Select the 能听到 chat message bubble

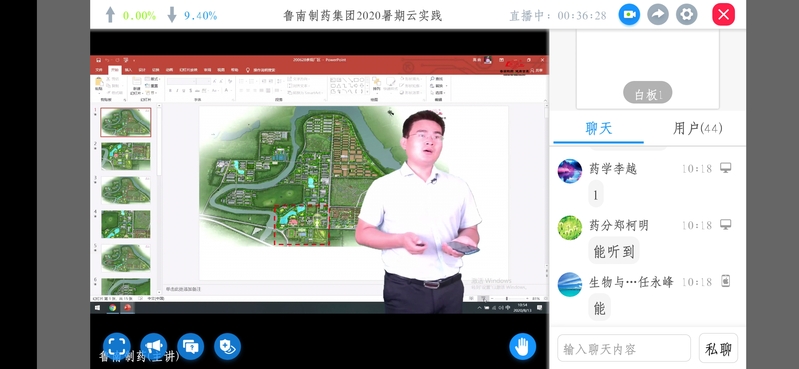pos(614,251)
